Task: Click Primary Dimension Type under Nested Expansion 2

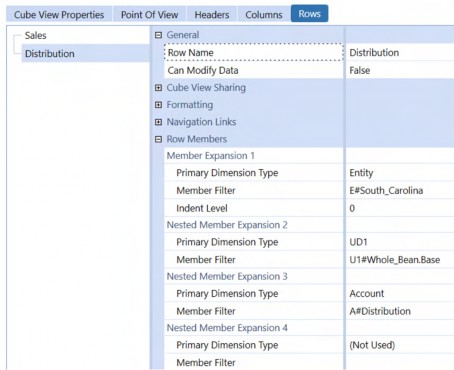Action: 227,242
